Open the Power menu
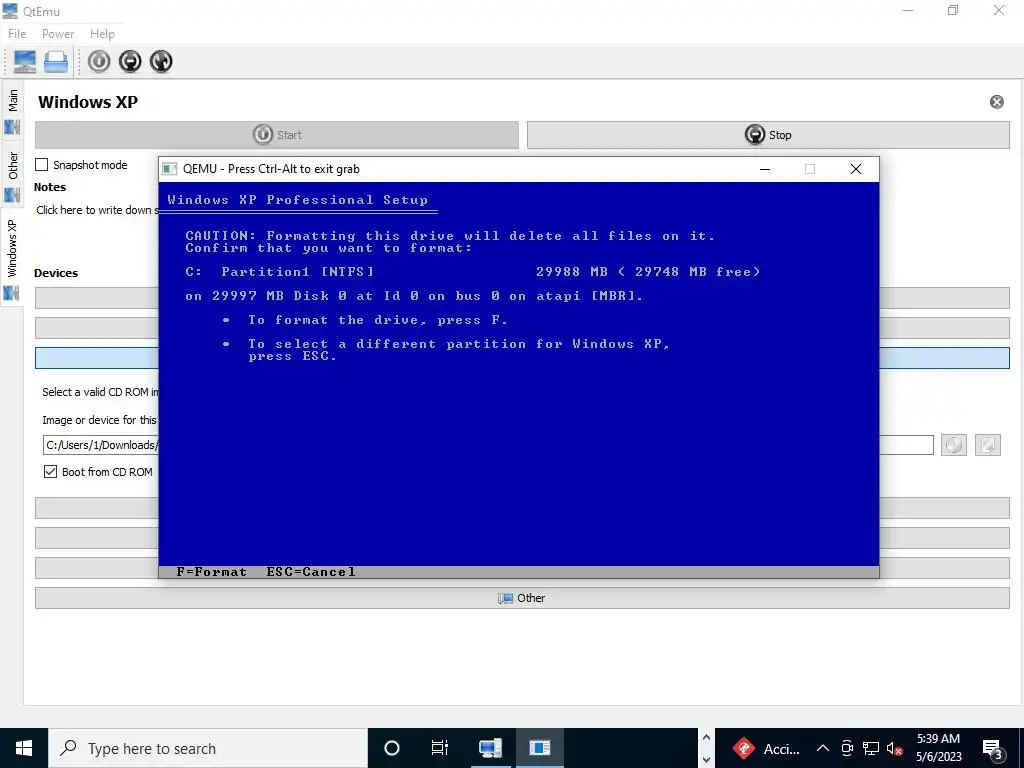Image resolution: width=1024 pixels, height=768 pixels. tap(58, 34)
